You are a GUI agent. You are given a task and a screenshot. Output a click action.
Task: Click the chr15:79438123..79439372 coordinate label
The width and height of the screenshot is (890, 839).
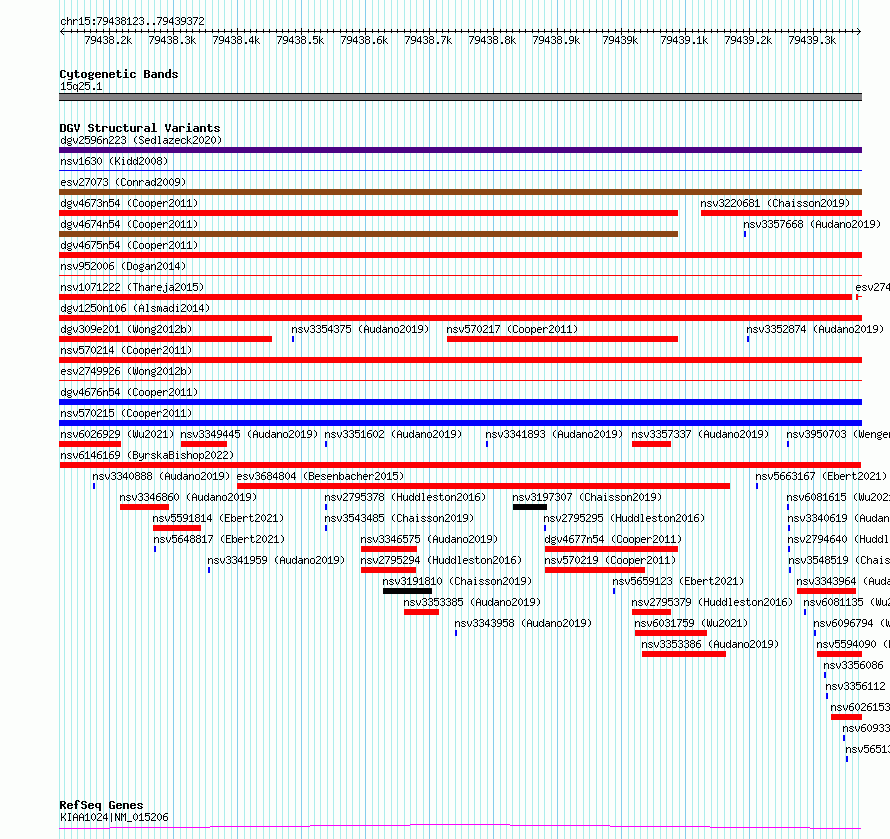point(132,21)
